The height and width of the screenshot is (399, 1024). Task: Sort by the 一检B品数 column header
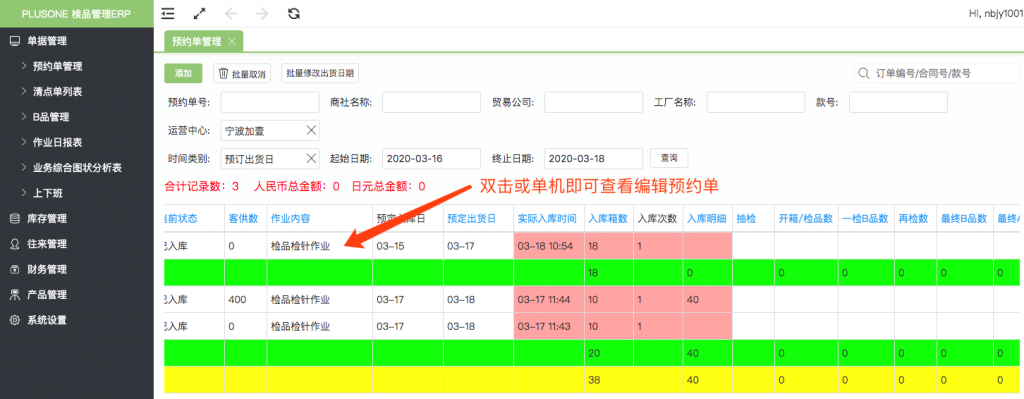(866, 219)
